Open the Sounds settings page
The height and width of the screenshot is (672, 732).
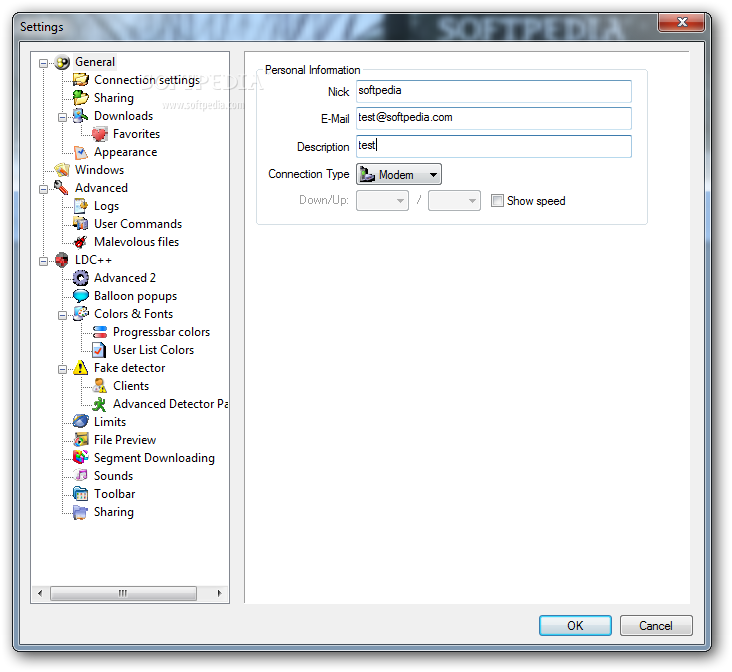(113, 476)
